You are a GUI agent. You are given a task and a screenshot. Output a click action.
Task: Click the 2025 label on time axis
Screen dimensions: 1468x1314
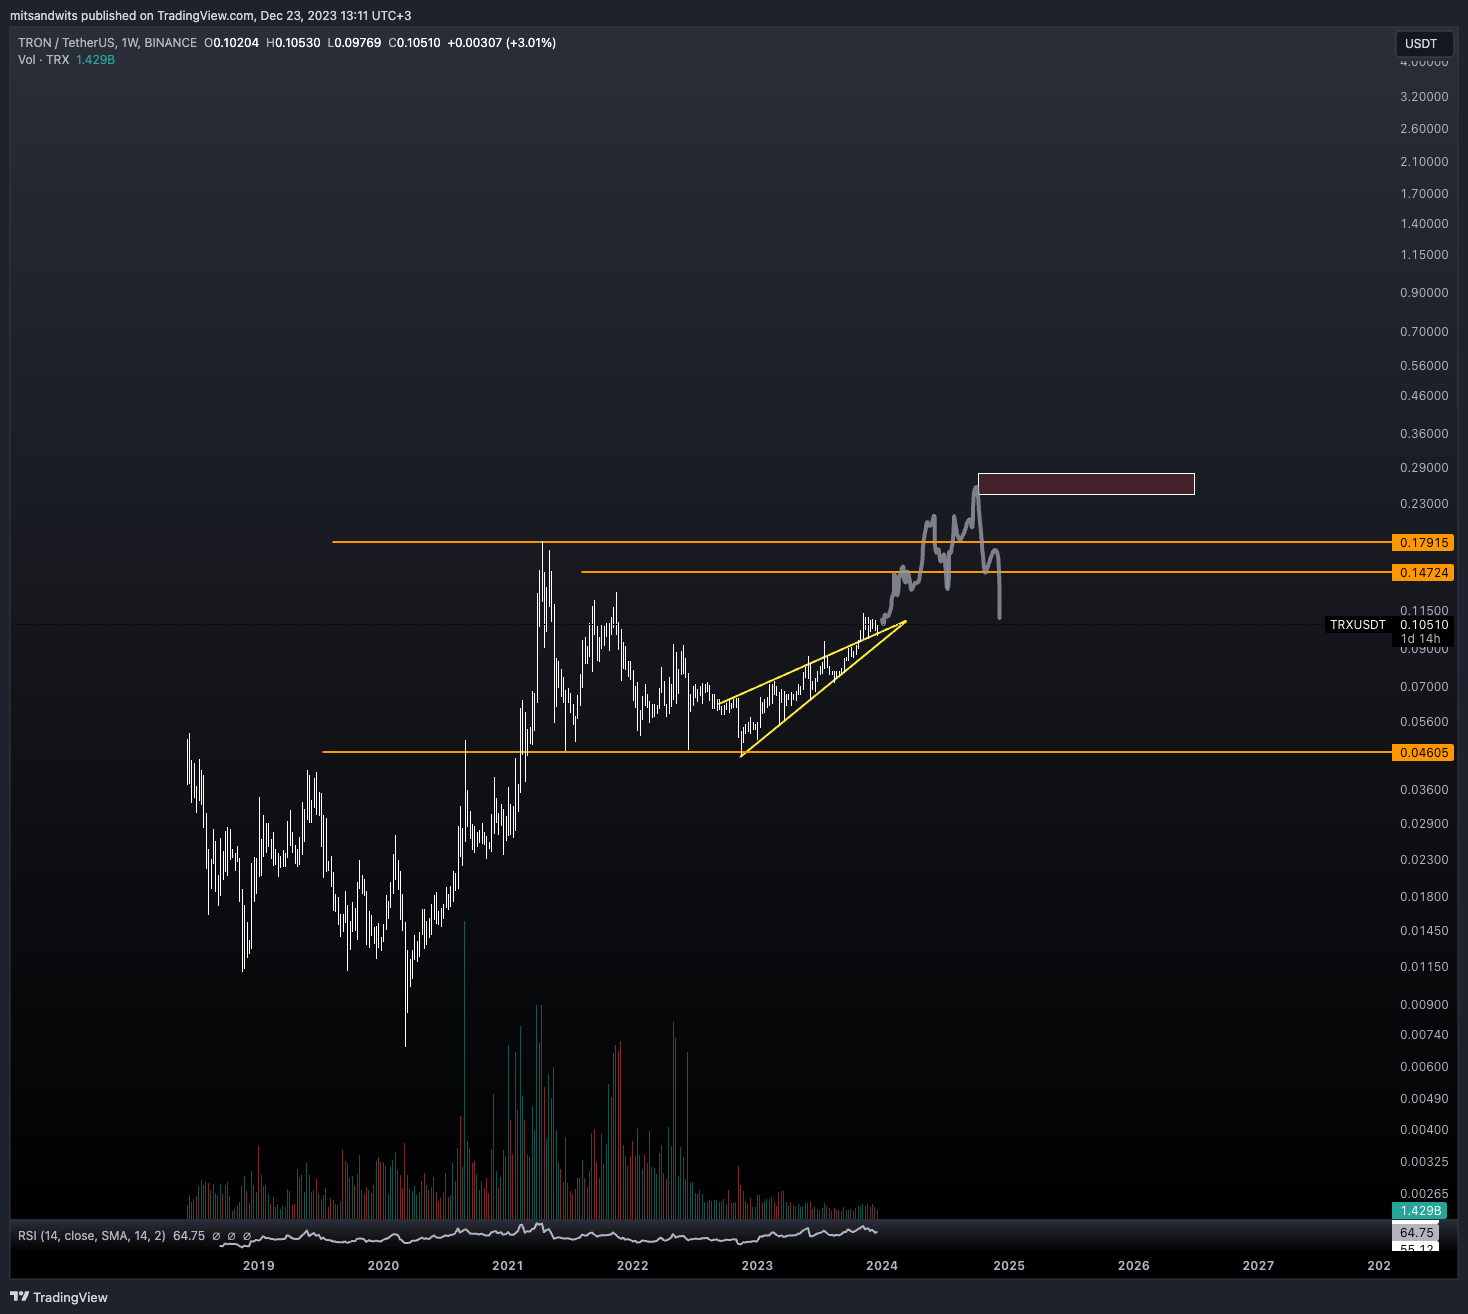[x=1009, y=1266]
